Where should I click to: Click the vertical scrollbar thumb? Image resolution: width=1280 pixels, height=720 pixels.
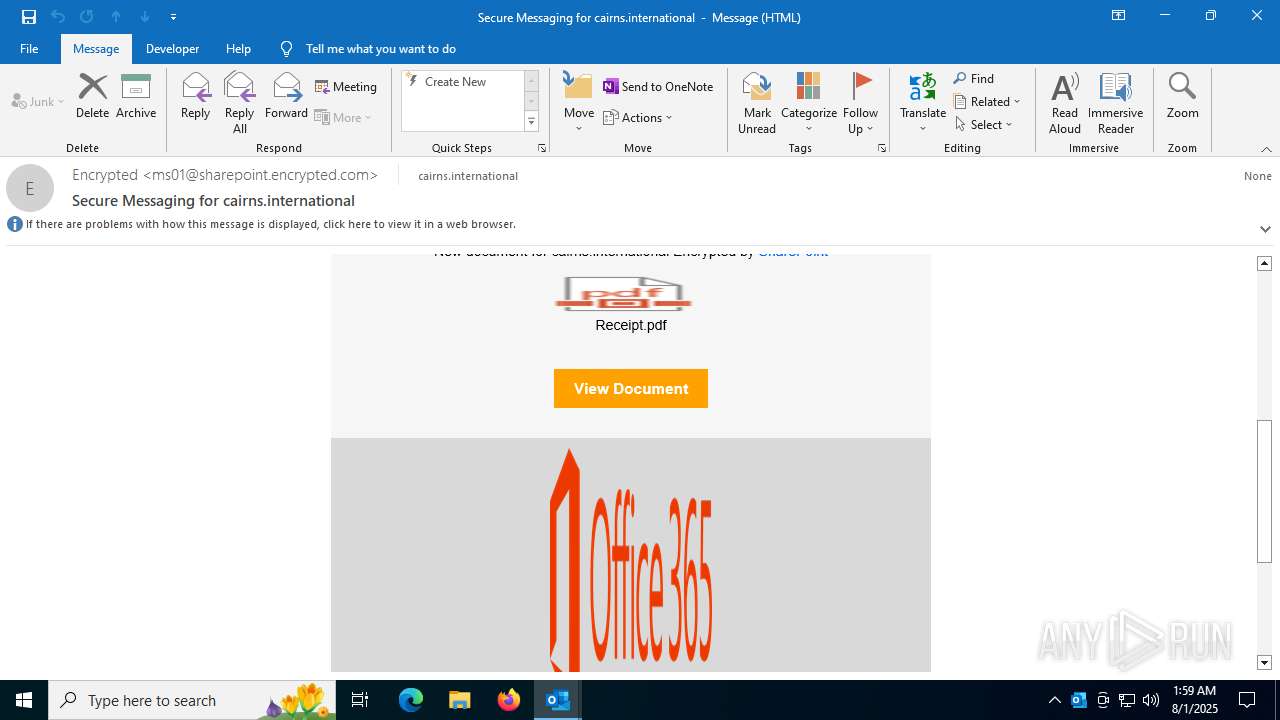1264,491
